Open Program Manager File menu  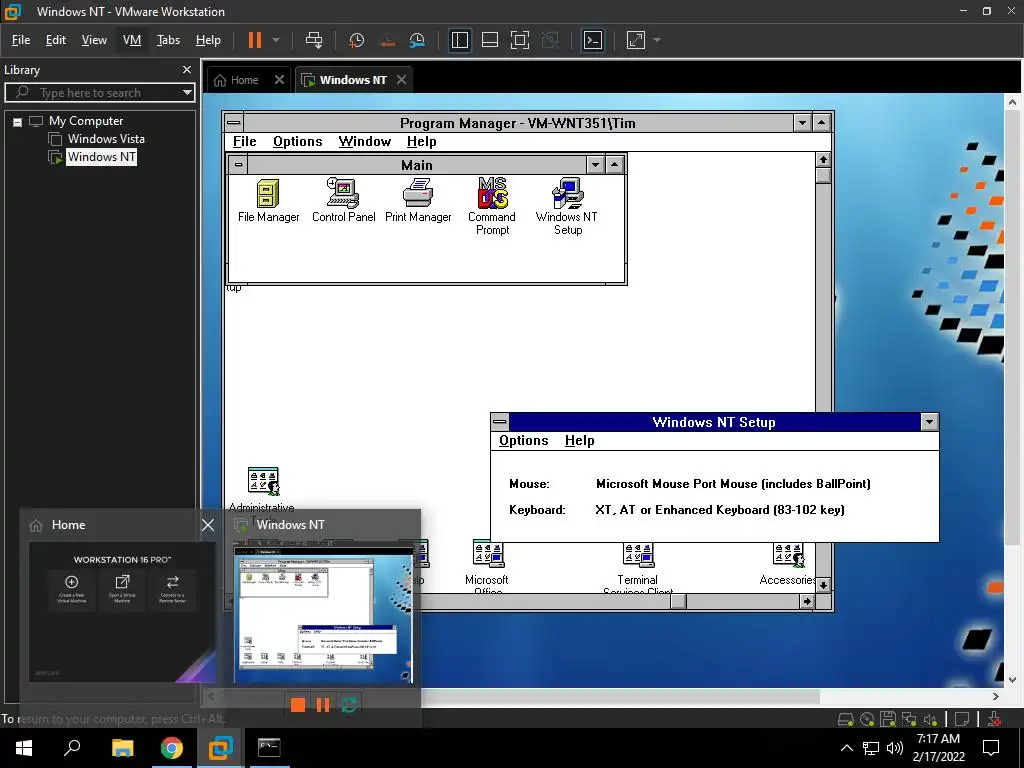[x=244, y=142]
